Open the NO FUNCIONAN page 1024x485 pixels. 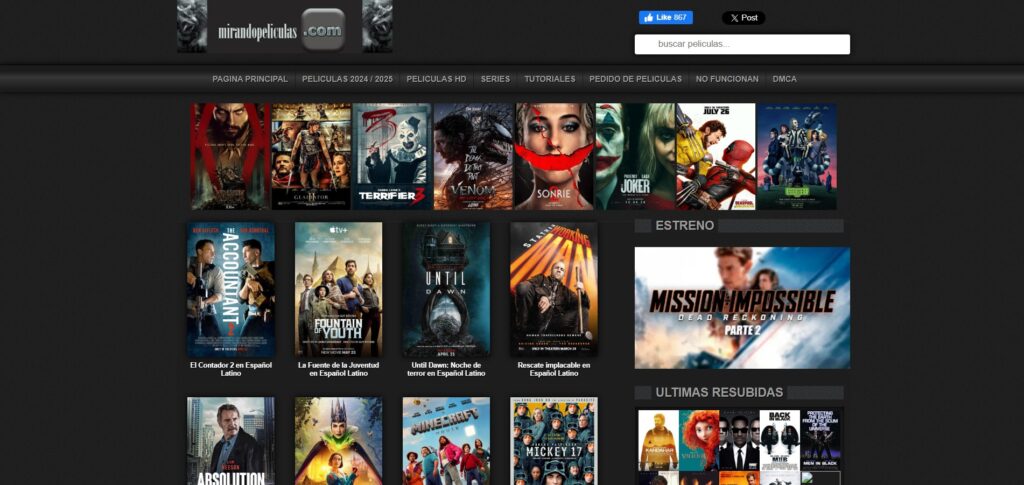(727, 79)
